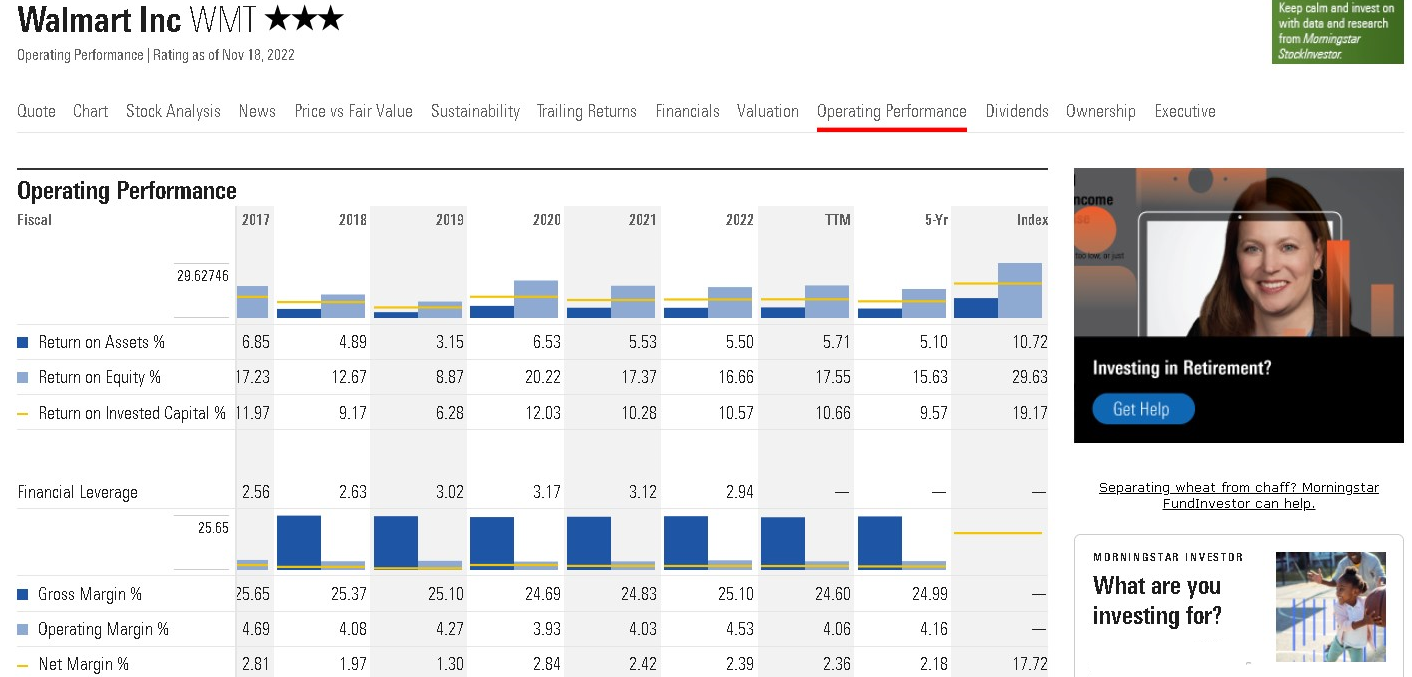The image size is (1412, 677).
Task: Switch to the Valuation tab
Action: click(x=768, y=111)
